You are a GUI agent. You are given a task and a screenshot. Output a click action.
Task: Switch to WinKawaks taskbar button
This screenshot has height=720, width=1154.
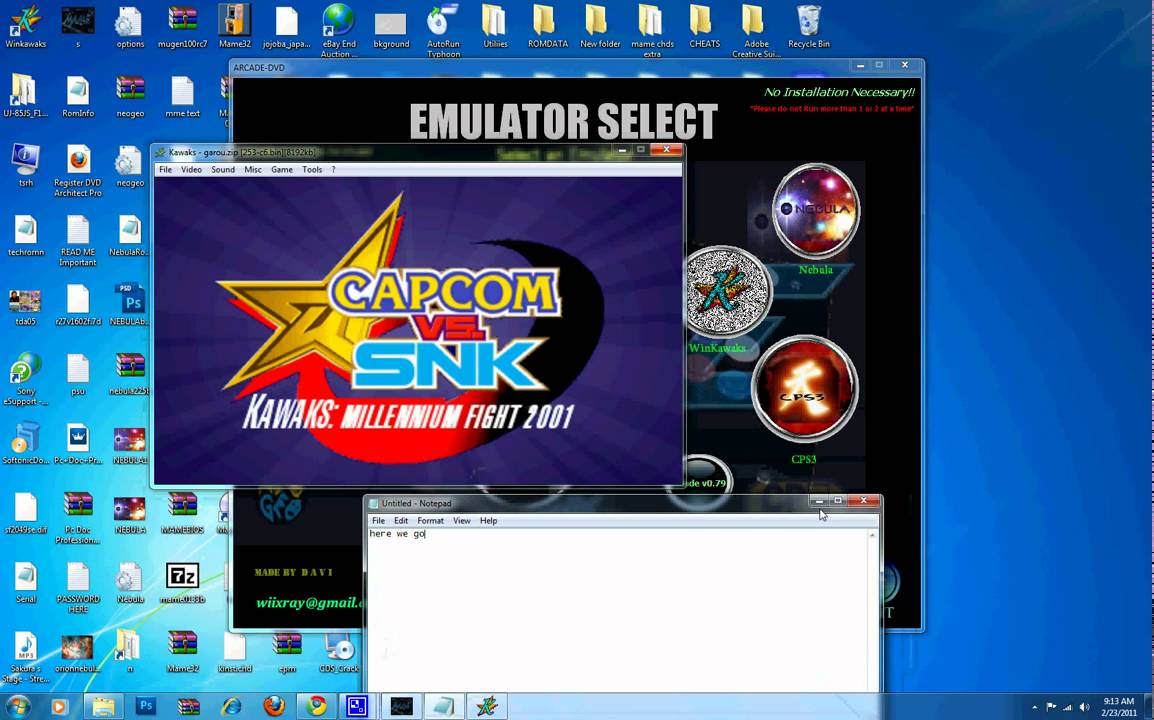486,706
